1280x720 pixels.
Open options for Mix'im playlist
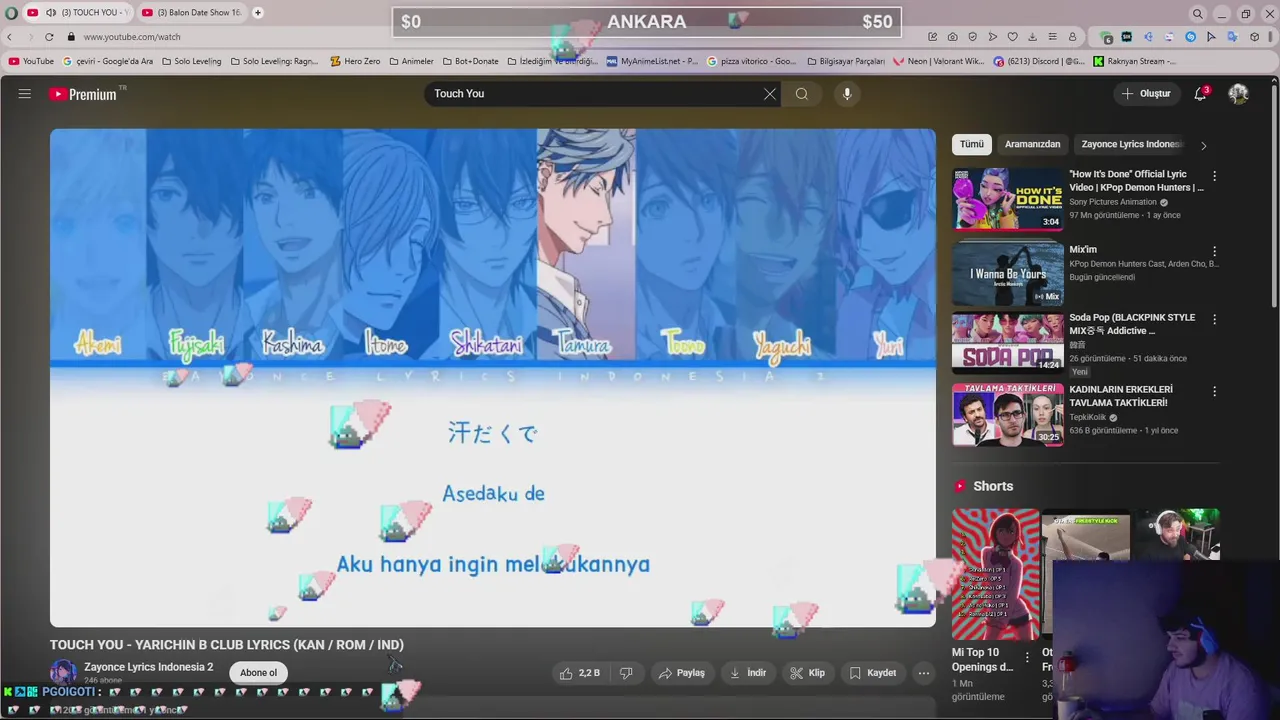pos(1215,251)
